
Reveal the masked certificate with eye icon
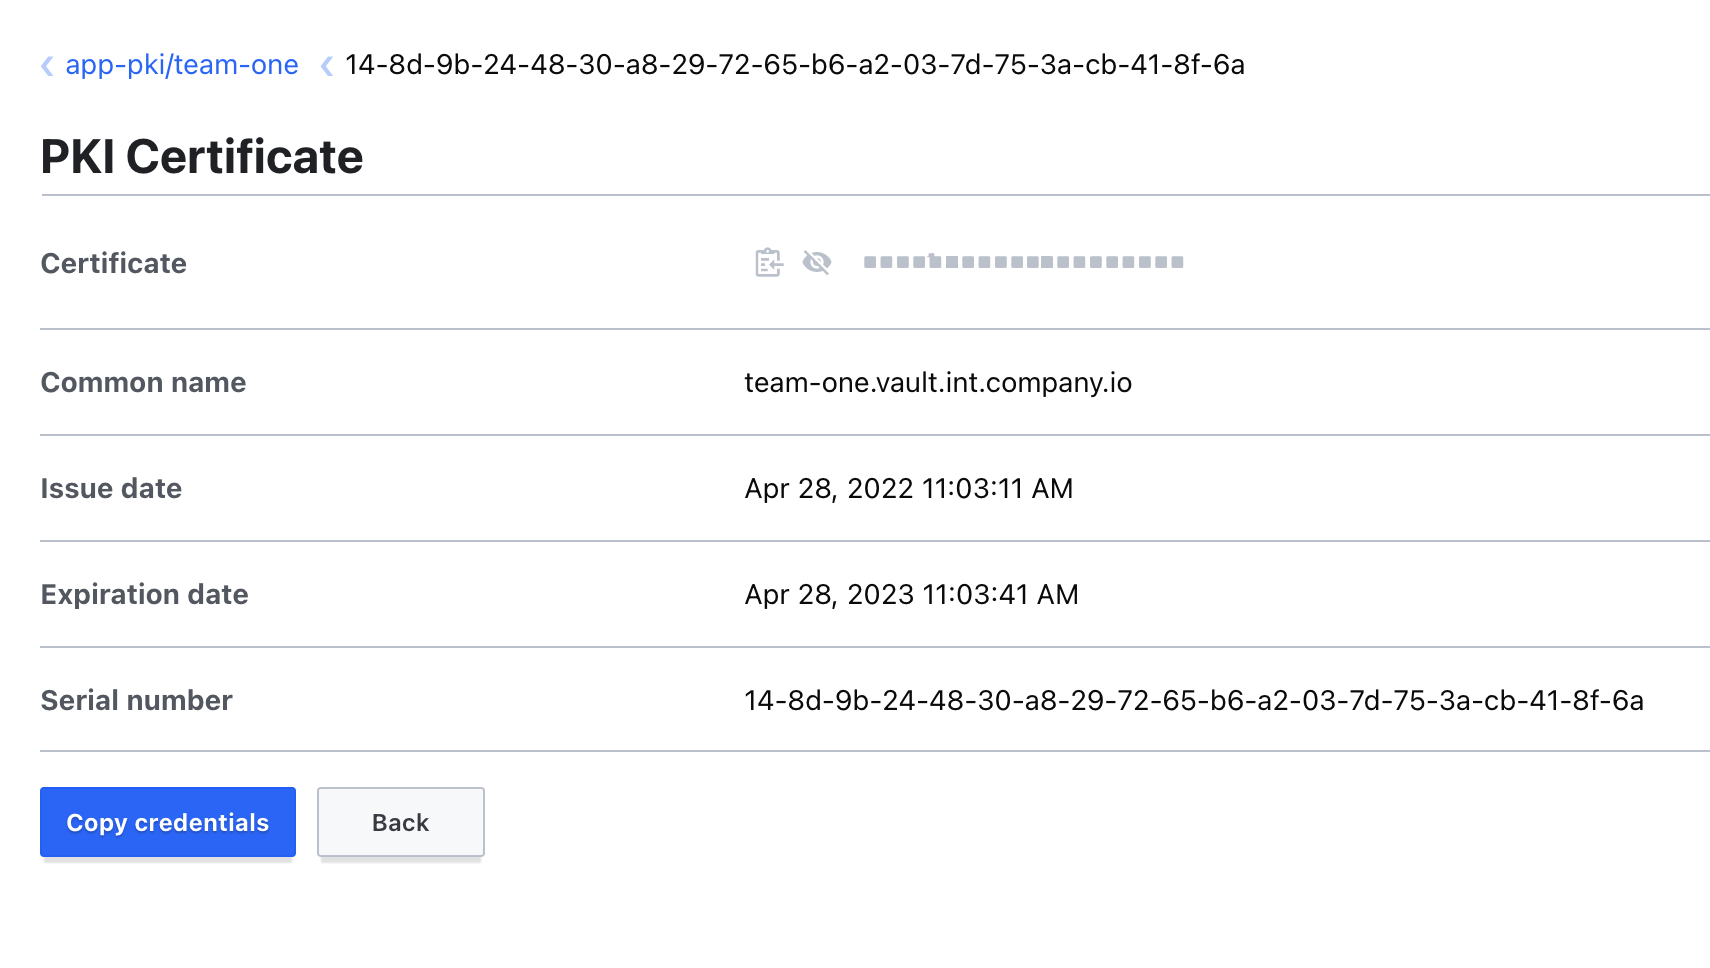pyautogui.click(x=817, y=262)
